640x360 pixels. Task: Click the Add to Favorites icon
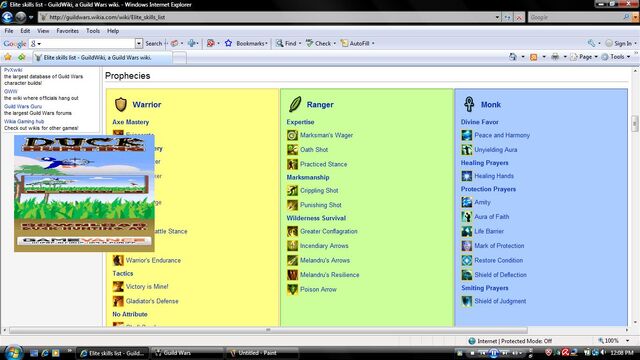click(21, 57)
